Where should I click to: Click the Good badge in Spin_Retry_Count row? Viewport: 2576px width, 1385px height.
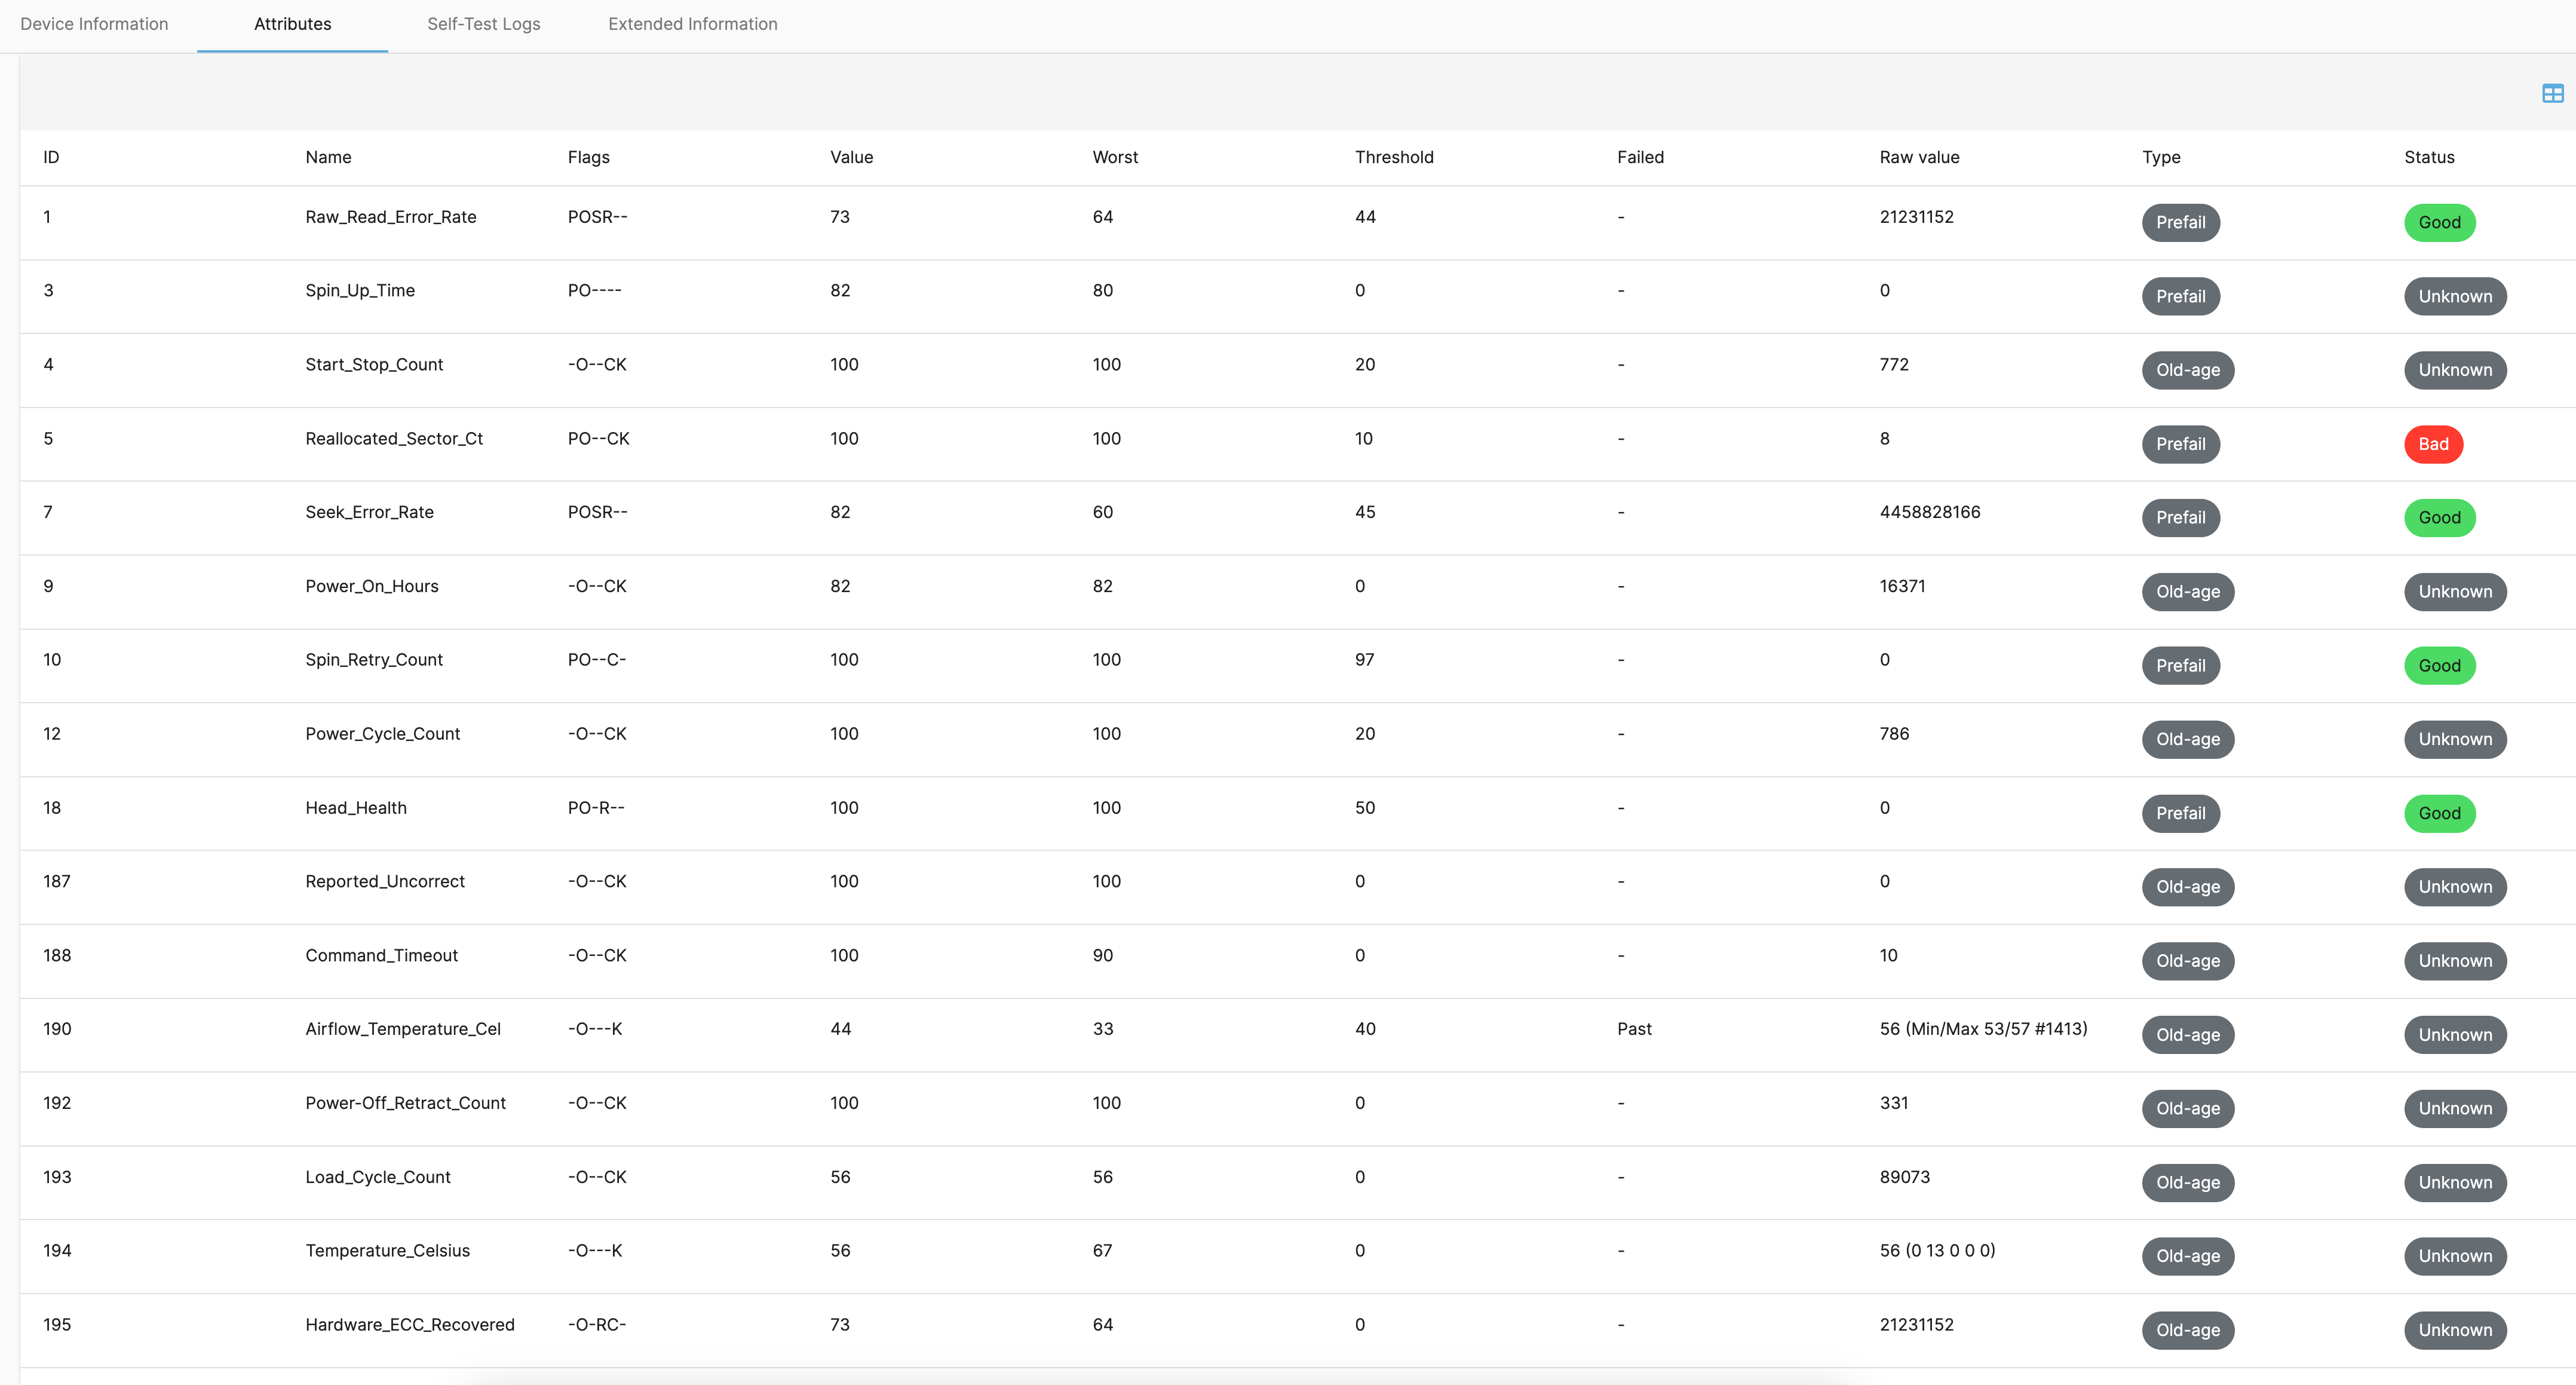click(2439, 665)
